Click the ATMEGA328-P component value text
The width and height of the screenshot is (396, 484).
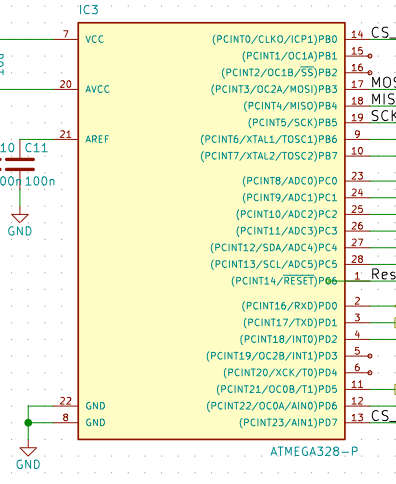click(x=314, y=452)
